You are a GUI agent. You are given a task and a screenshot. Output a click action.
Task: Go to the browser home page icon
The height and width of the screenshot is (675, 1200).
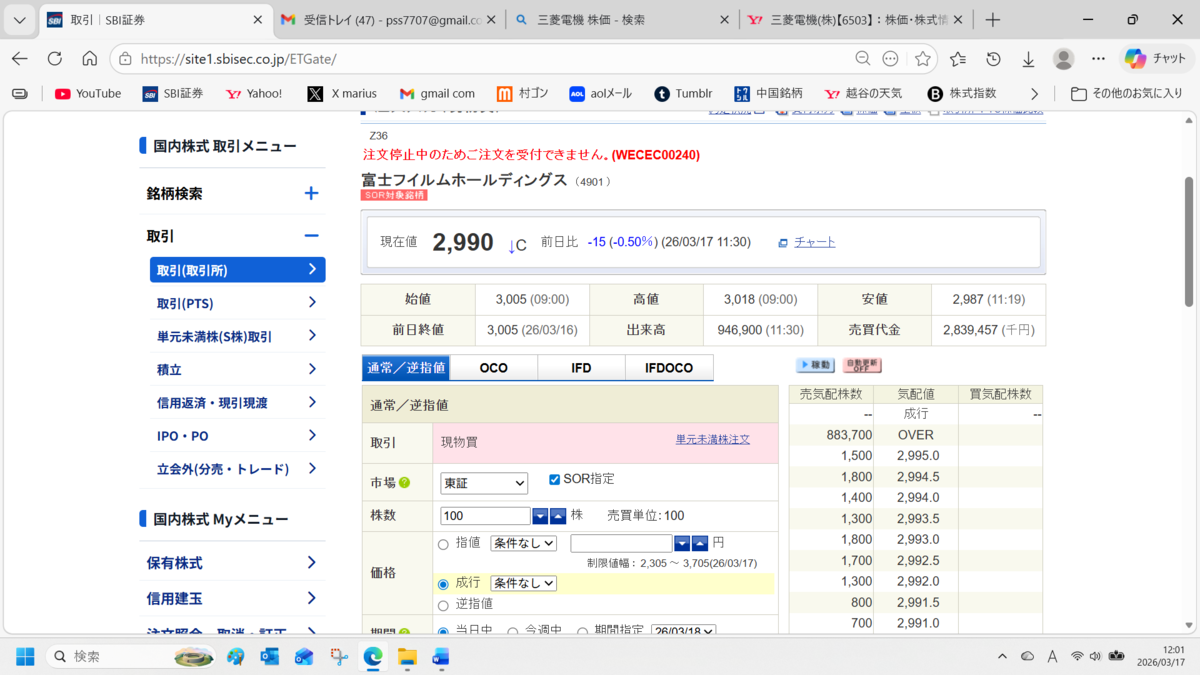pos(90,59)
